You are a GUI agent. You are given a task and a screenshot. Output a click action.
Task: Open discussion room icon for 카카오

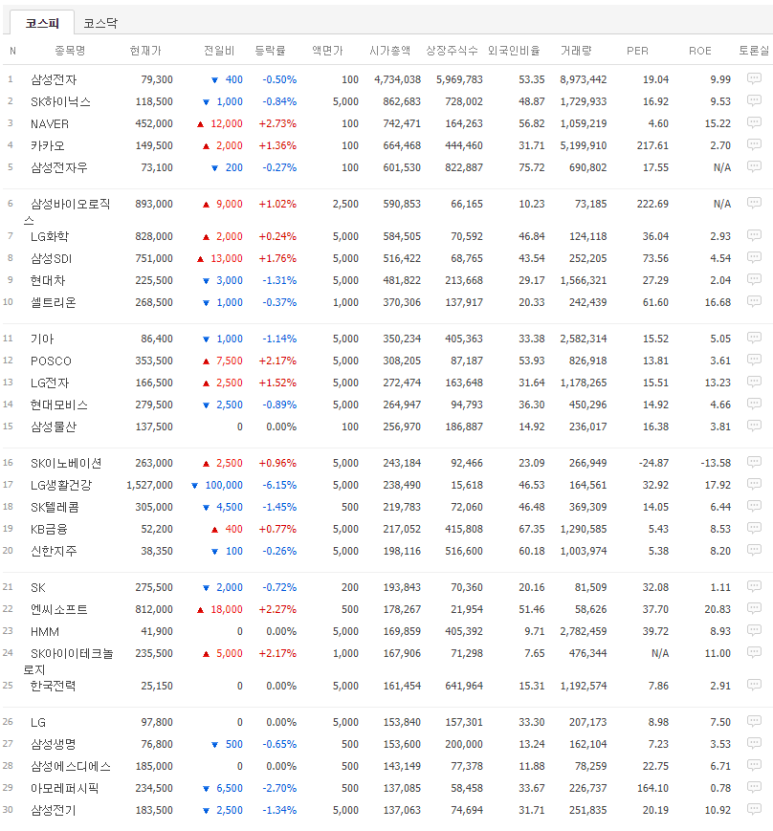coord(753,145)
